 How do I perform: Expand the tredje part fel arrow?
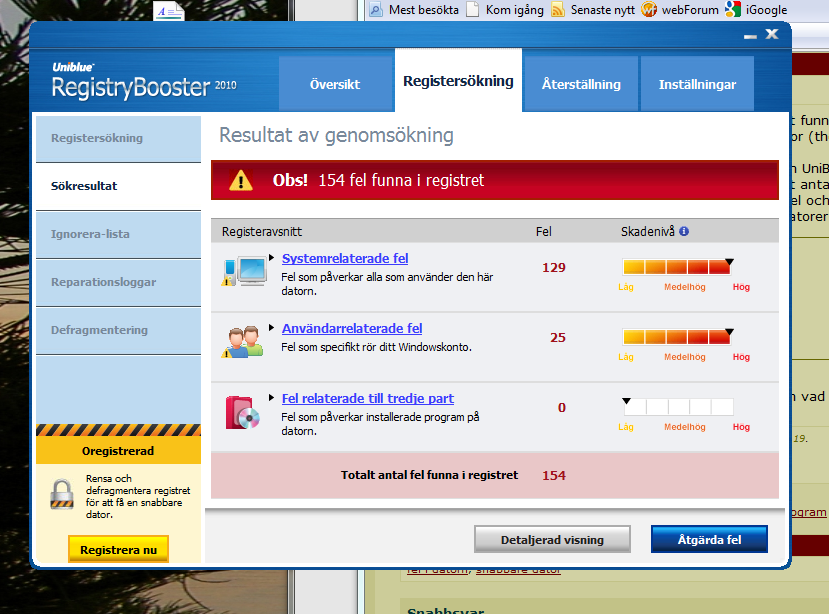click(271, 398)
